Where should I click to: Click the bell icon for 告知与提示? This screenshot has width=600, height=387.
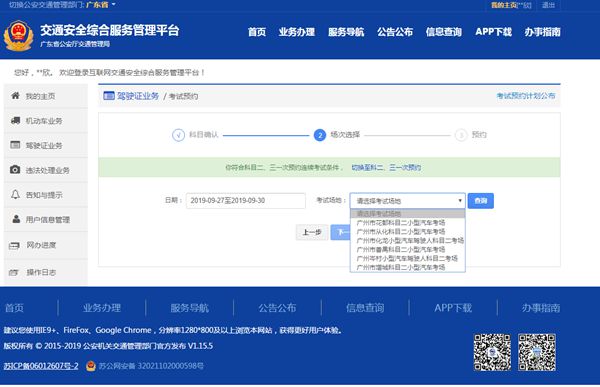[15, 194]
